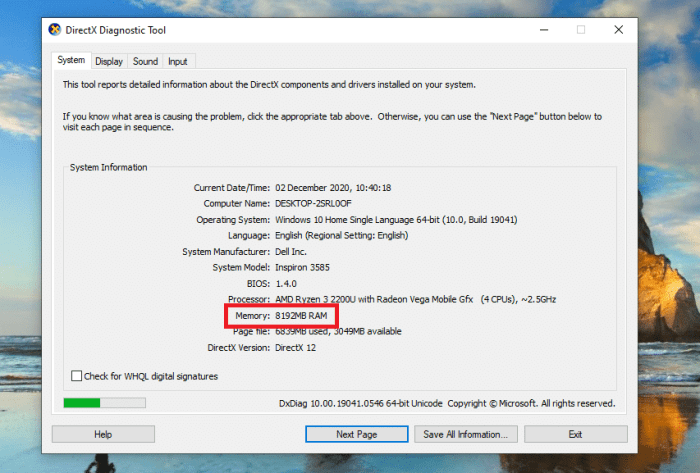Screen dimensions: 700x473
Task: Click the disabled maximize window button
Action: point(581,30)
